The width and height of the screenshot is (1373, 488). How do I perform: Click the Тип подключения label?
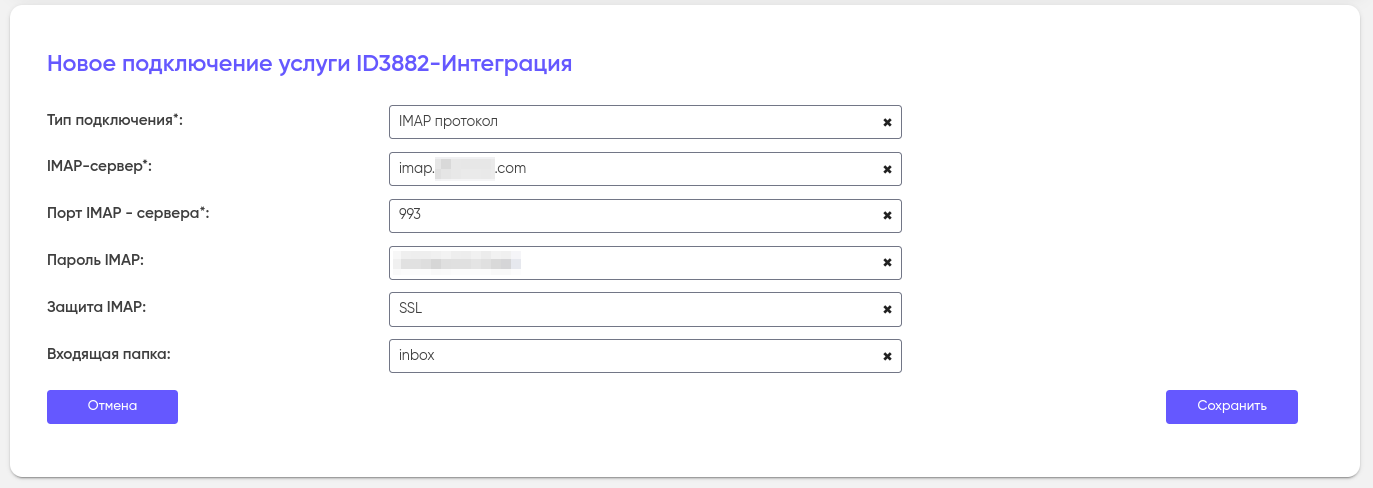[115, 120]
